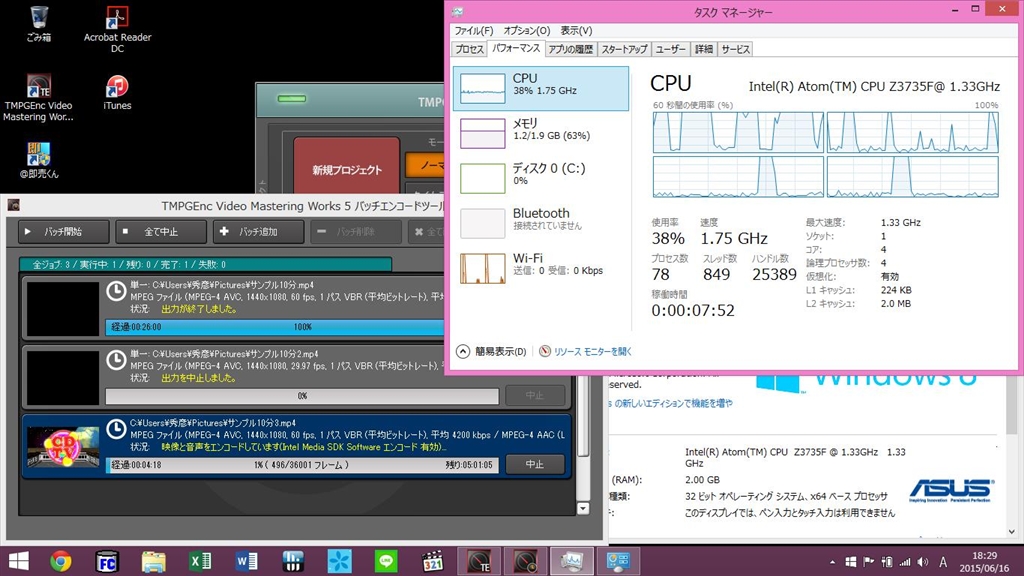Switch to the アプリの履歴 tab
The height and width of the screenshot is (576, 1024).
(570, 49)
